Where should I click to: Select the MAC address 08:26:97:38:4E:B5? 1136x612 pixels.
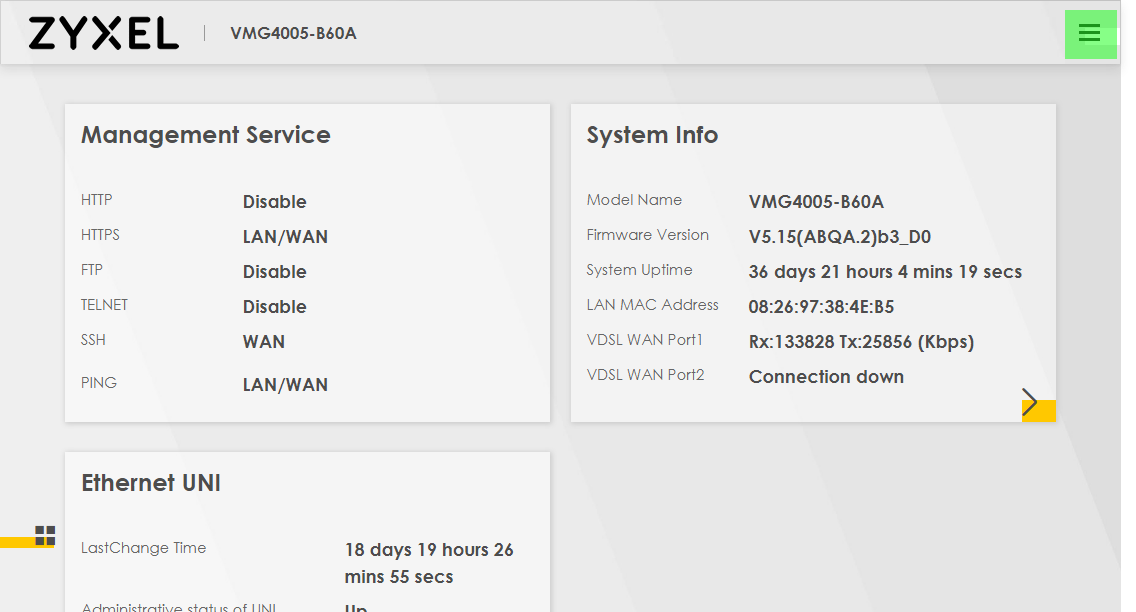tap(822, 307)
